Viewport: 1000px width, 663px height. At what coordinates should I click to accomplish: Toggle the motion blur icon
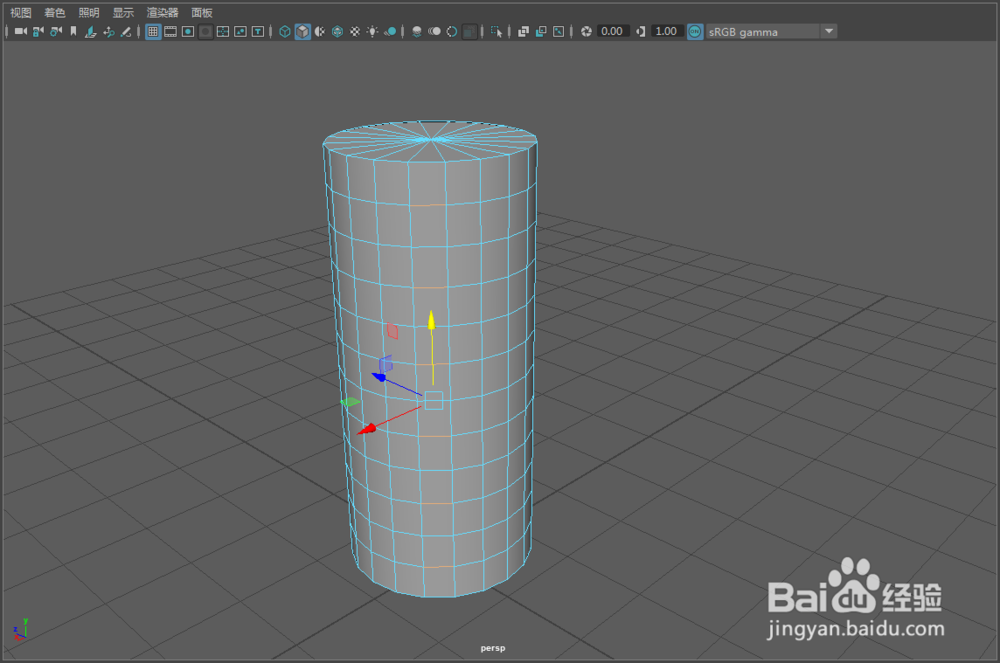pyautogui.click(x=434, y=31)
